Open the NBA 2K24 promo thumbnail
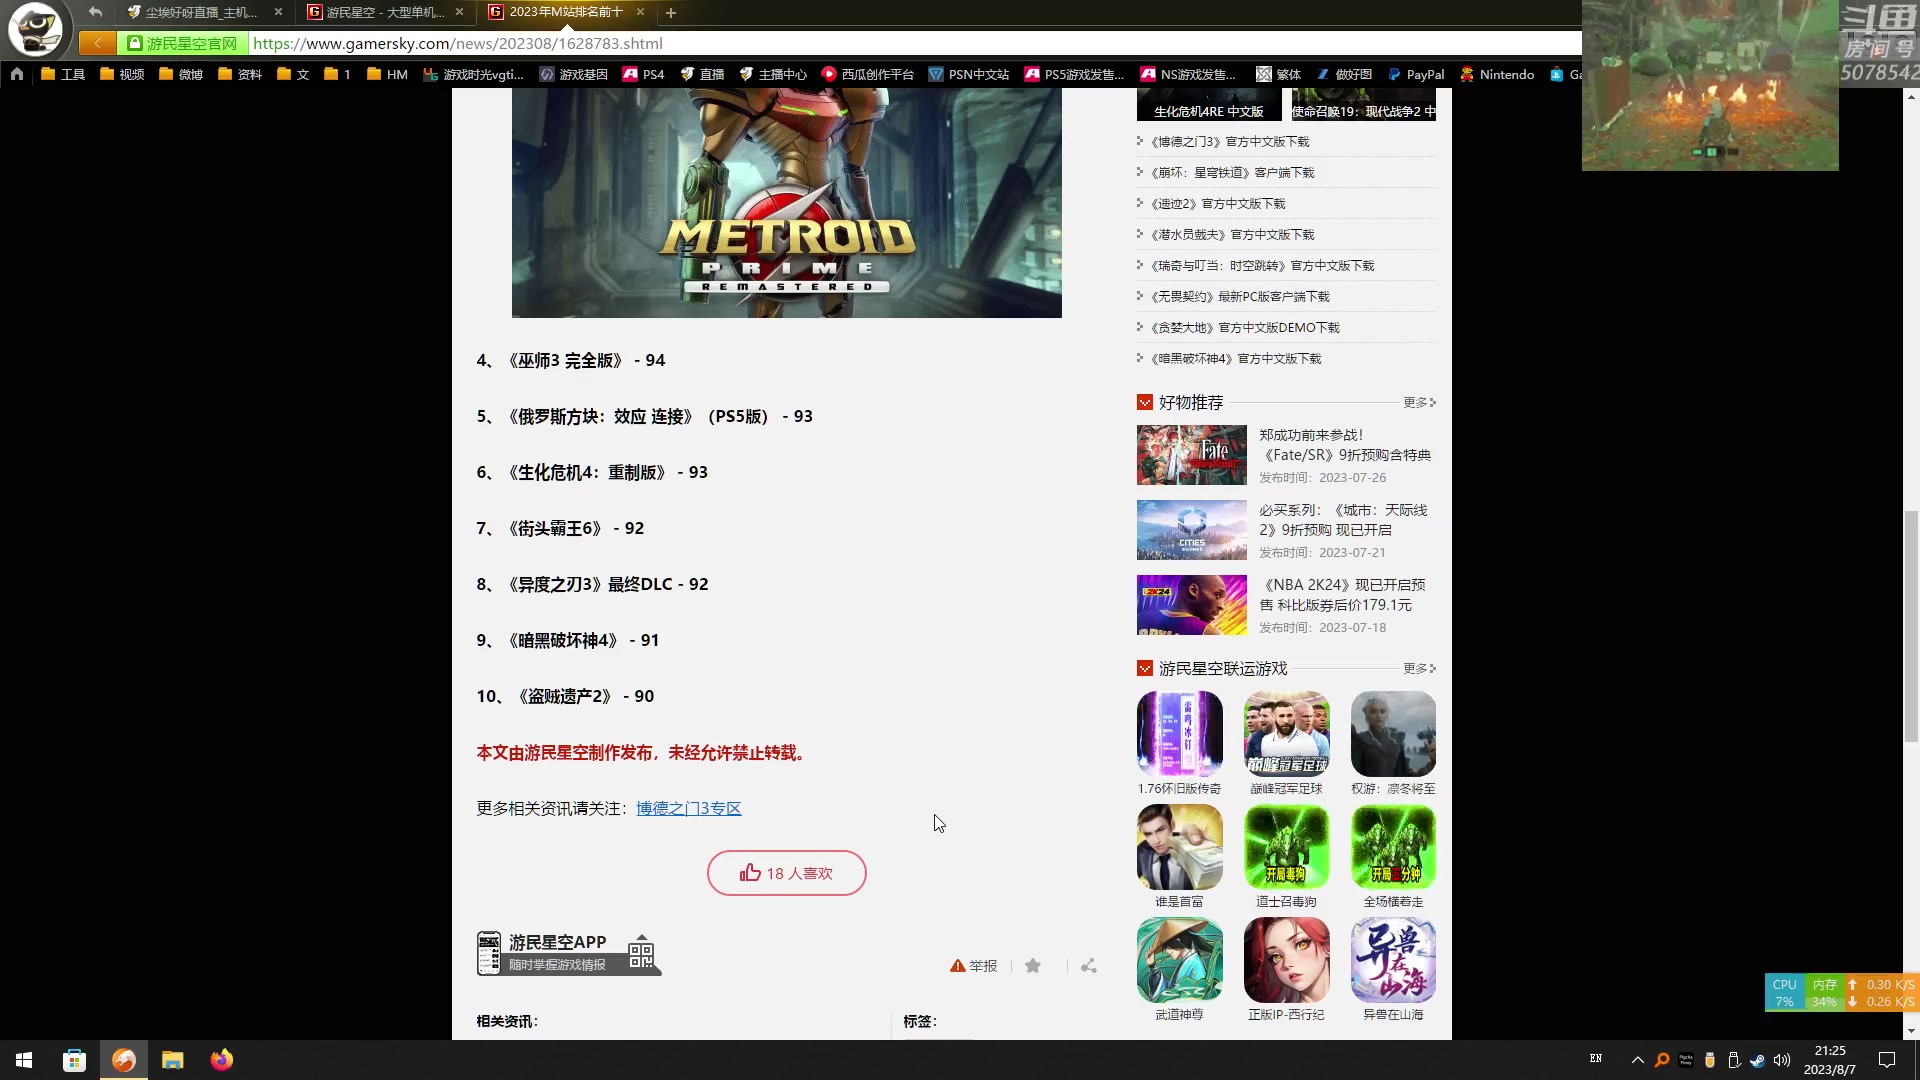 (x=1192, y=605)
